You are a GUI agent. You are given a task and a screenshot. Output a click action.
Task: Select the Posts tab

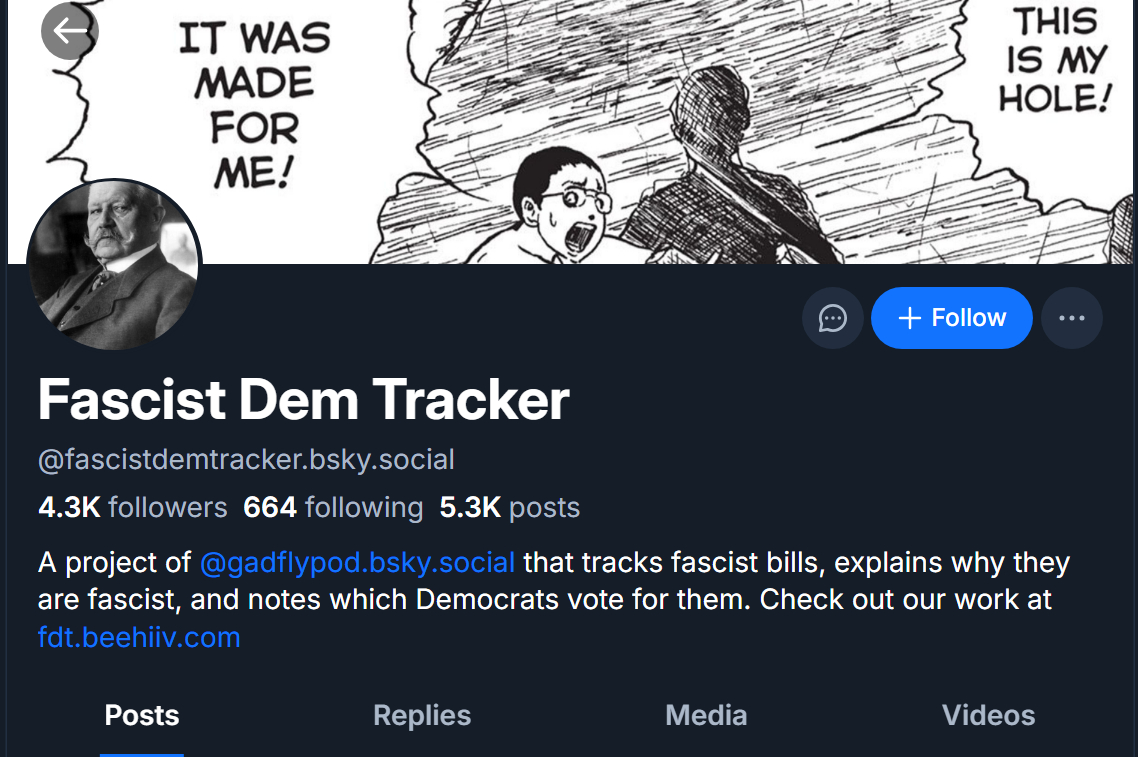pos(142,716)
